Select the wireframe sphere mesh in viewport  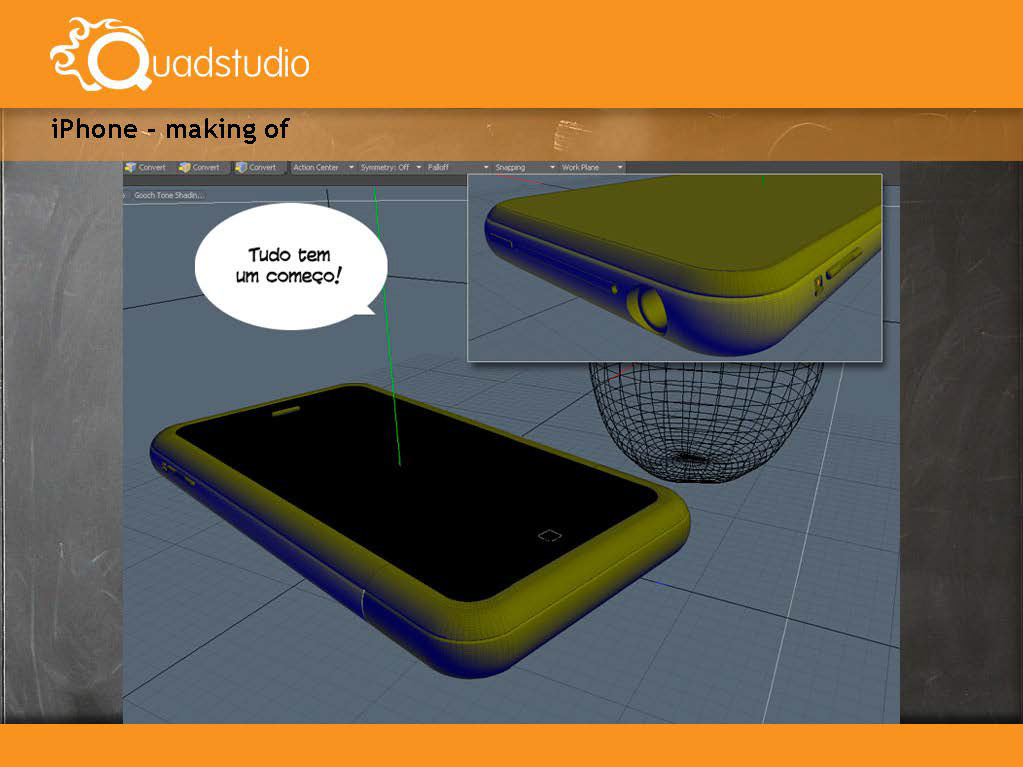click(x=706, y=421)
